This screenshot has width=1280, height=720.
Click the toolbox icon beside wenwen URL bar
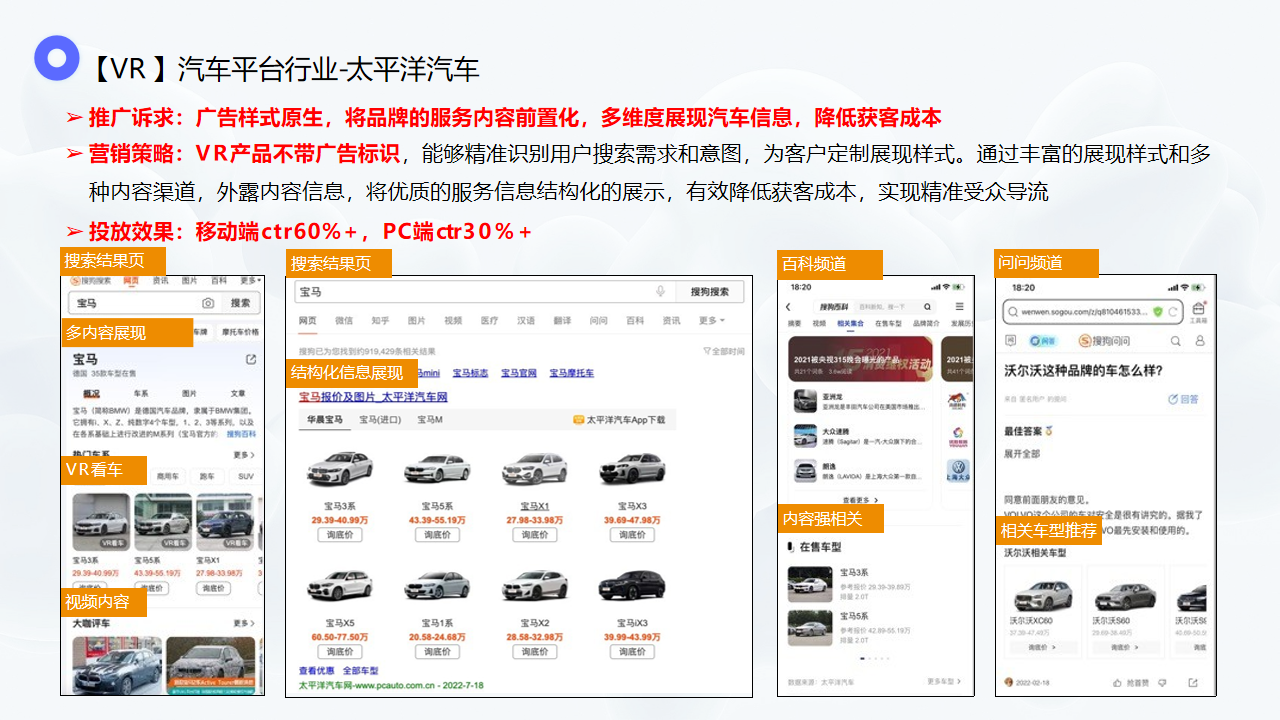point(1198,311)
